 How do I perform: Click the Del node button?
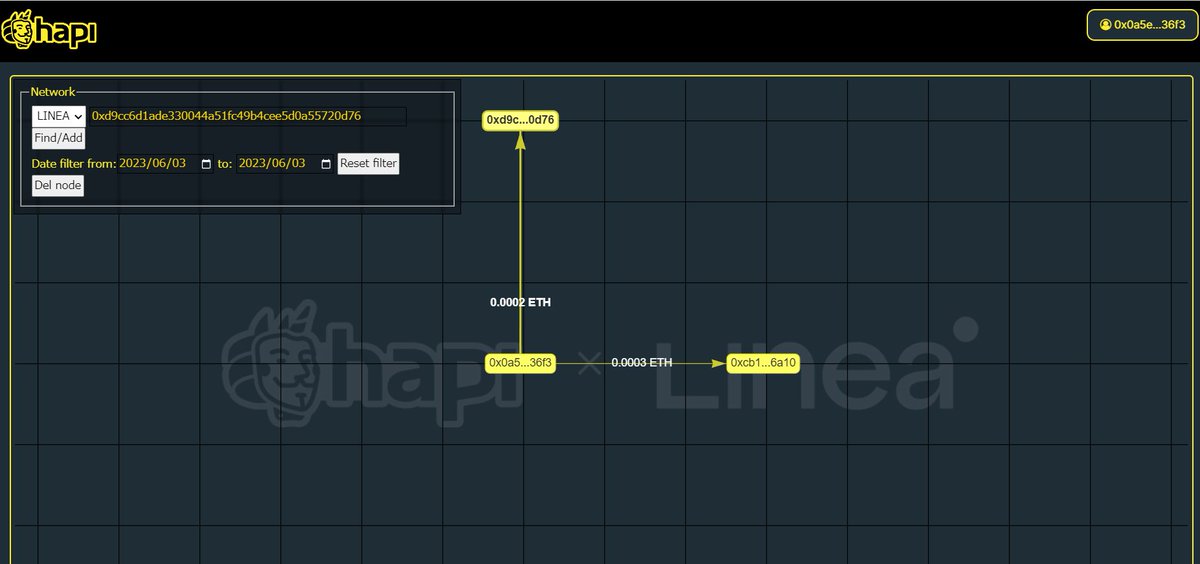coord(58,186)
